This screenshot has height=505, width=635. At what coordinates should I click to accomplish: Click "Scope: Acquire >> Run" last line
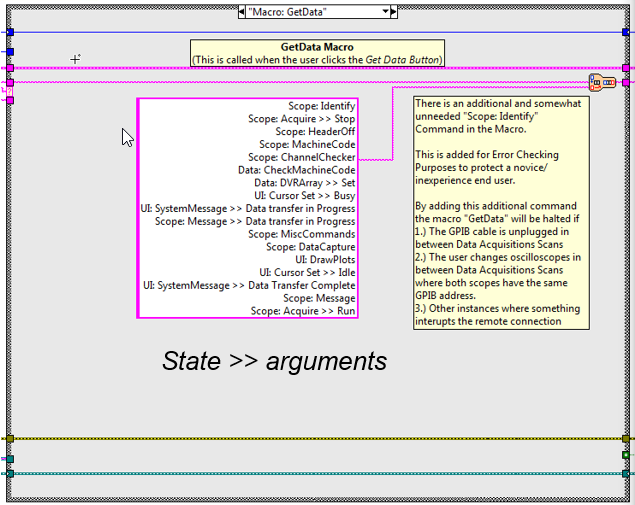[303, 311]
